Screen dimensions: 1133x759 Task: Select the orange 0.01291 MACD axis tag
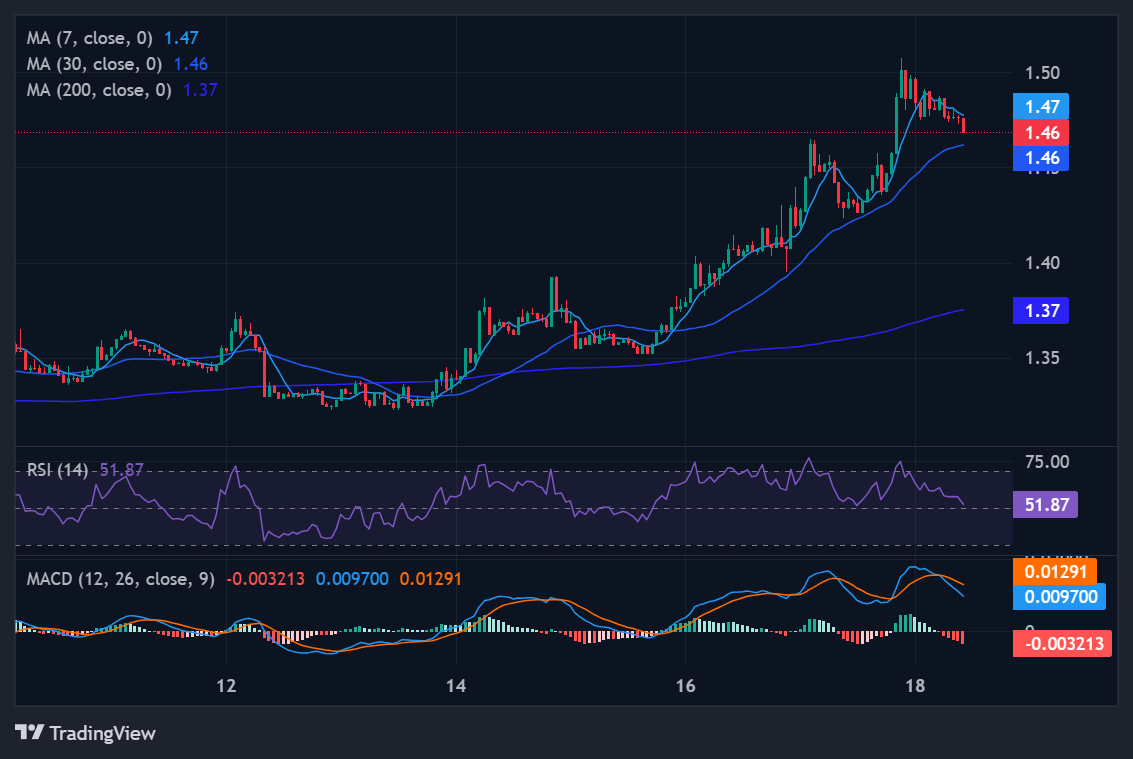[1055, 571]
